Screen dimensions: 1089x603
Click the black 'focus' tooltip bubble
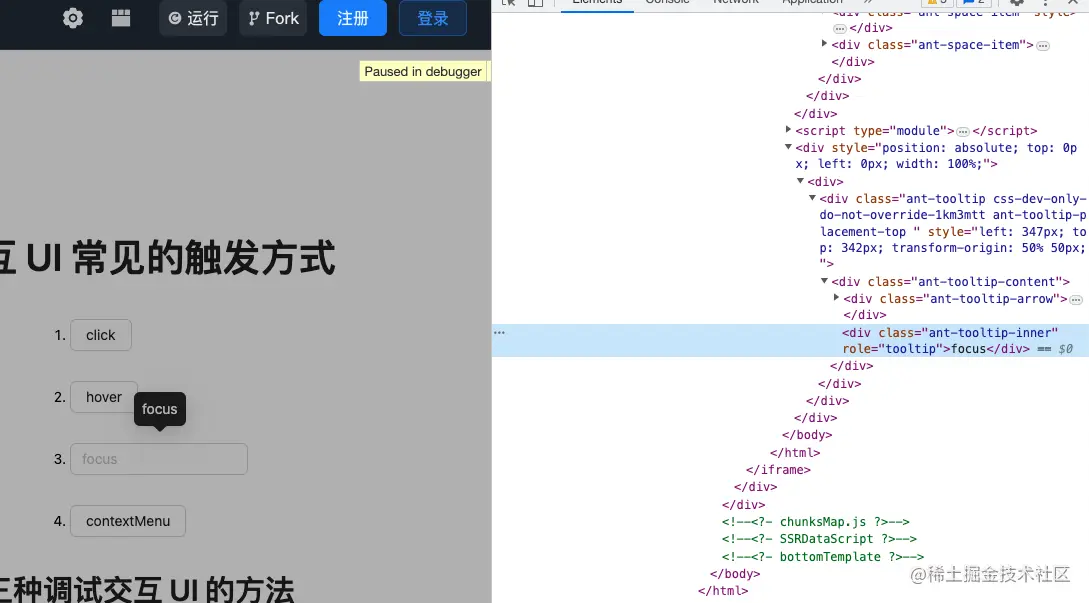160,409
